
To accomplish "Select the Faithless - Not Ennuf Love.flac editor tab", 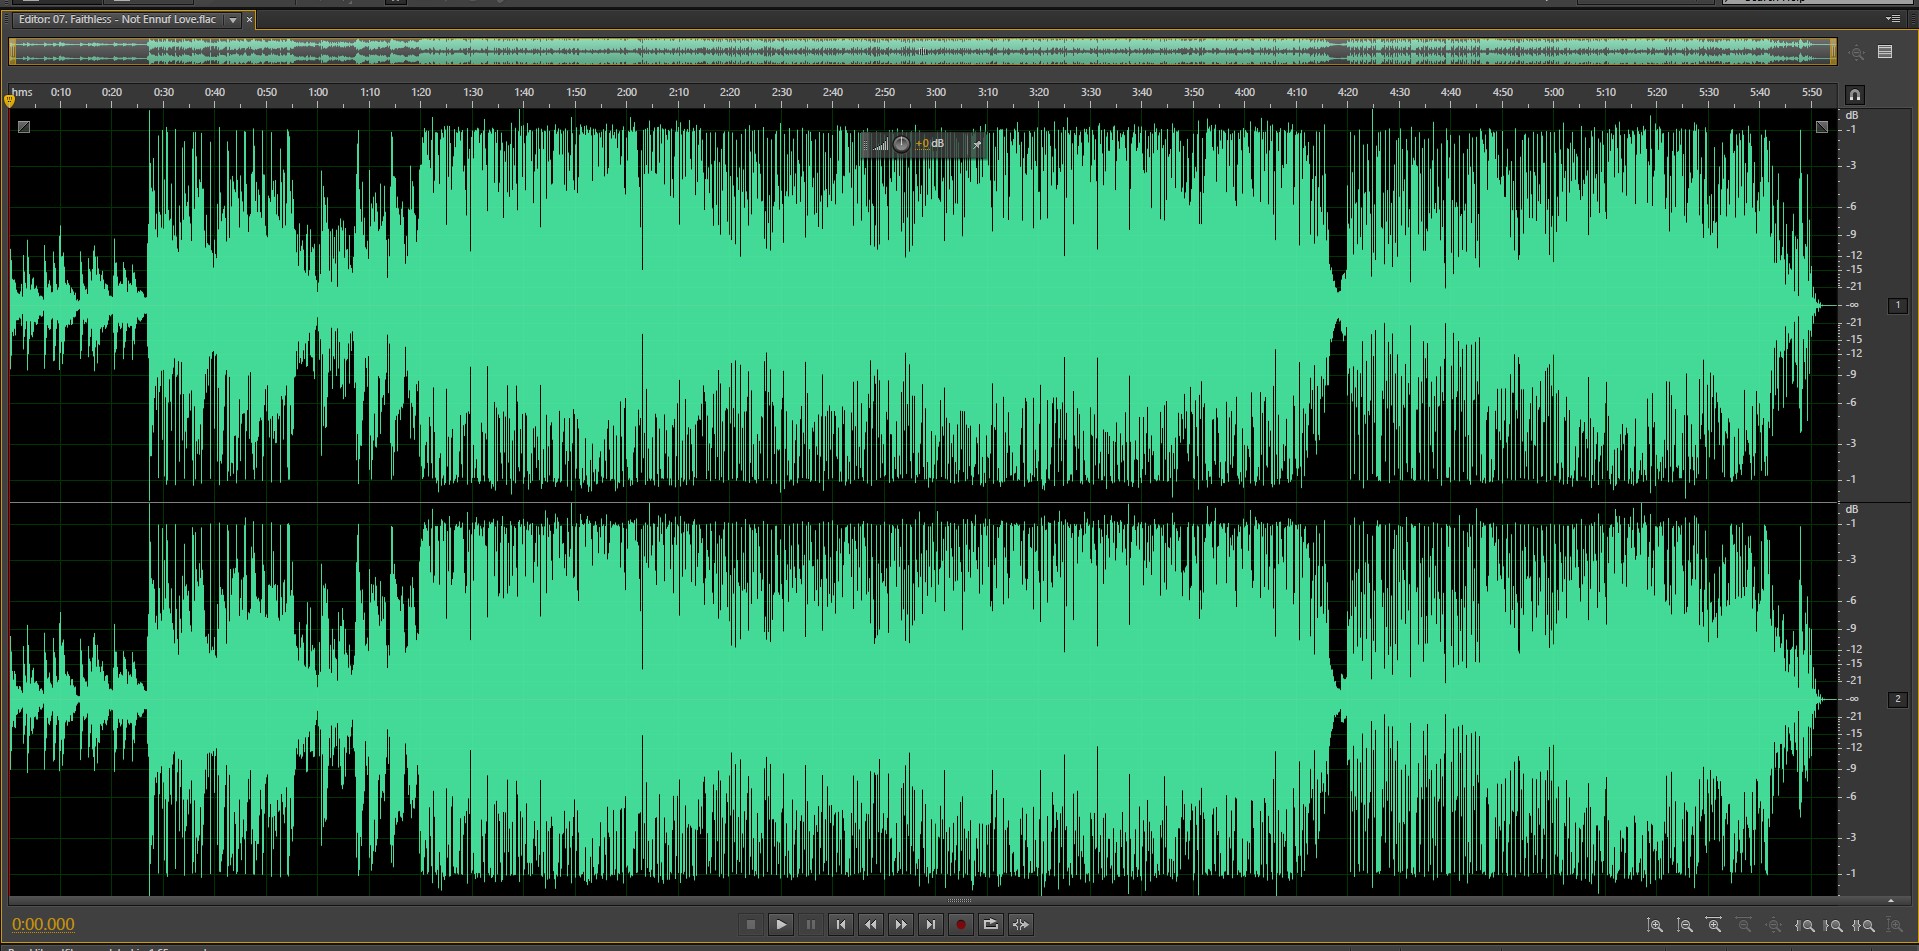I will 117,20.
